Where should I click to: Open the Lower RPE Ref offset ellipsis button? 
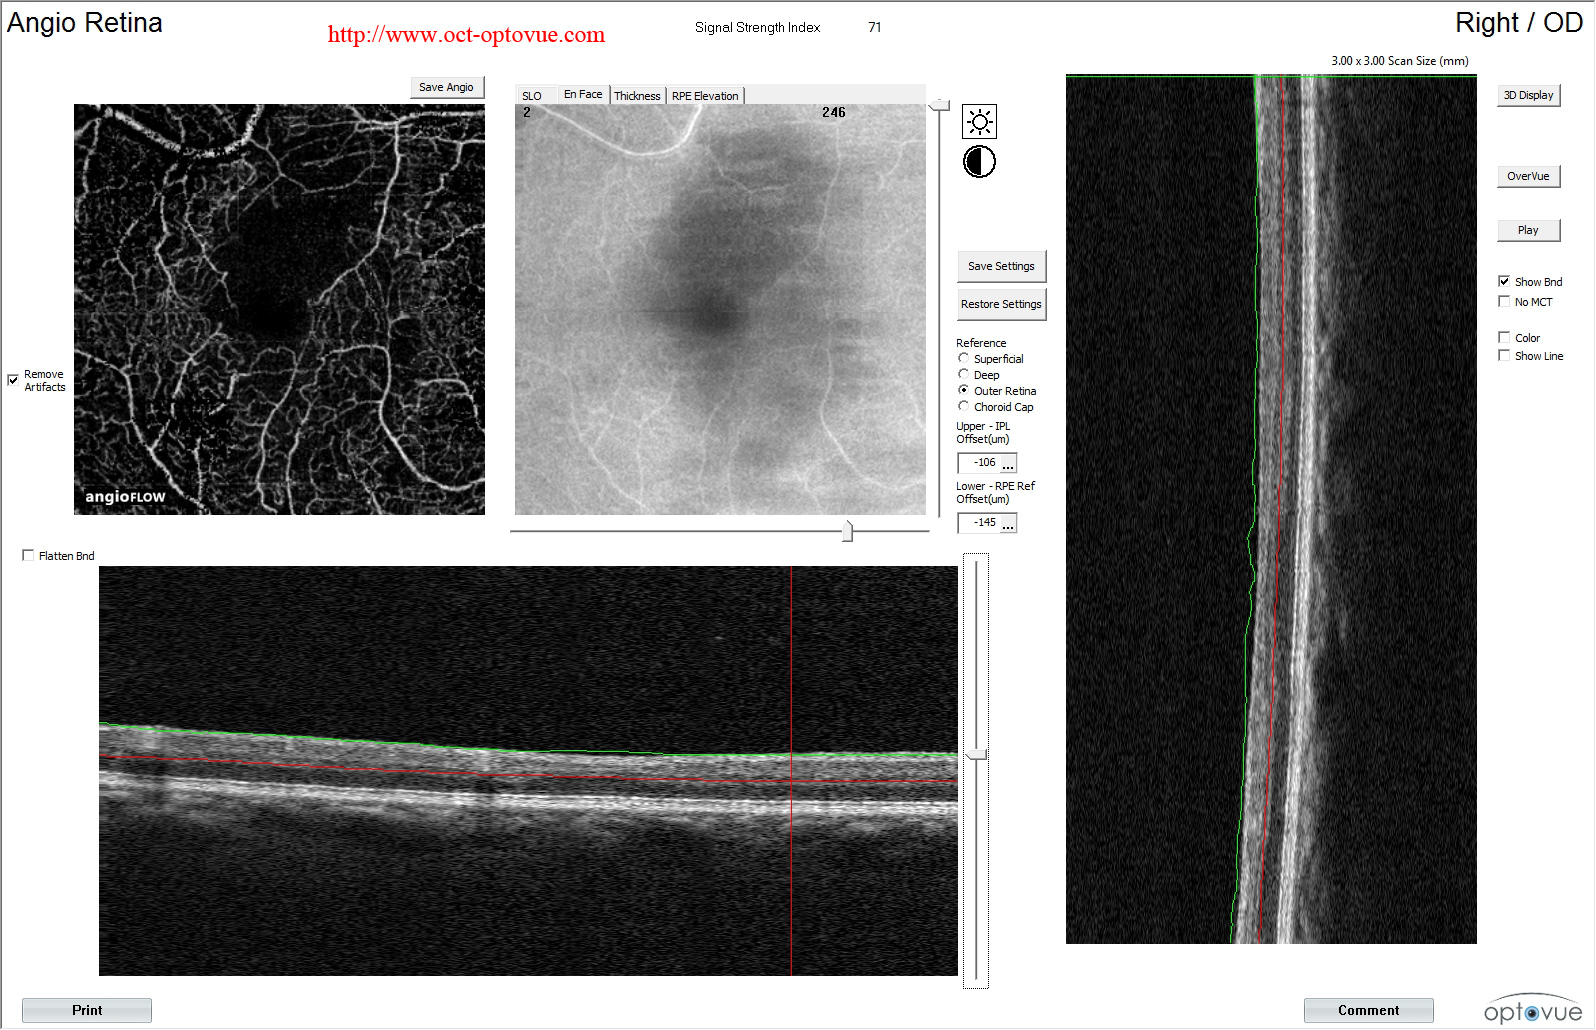tap(1008, 524)
